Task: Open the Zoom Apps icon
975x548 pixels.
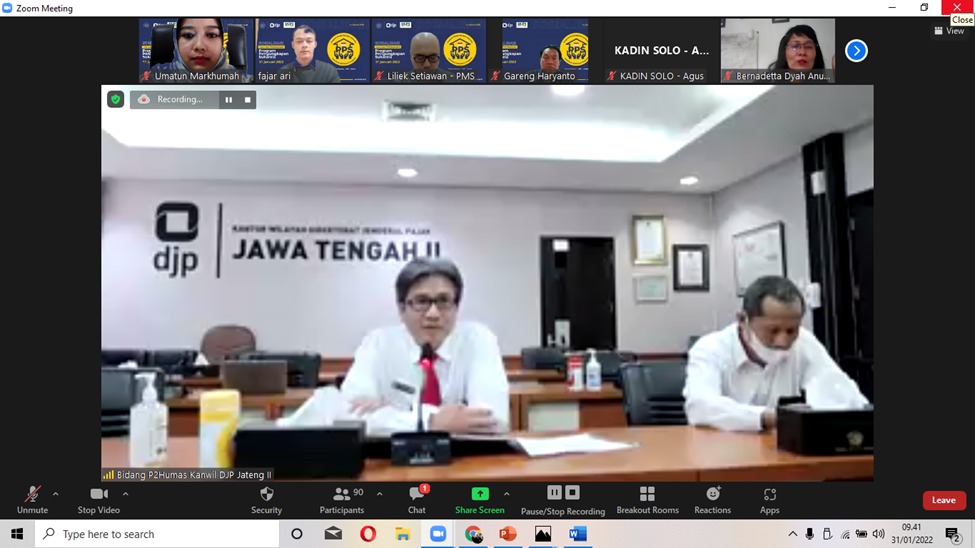Action: 769,494
